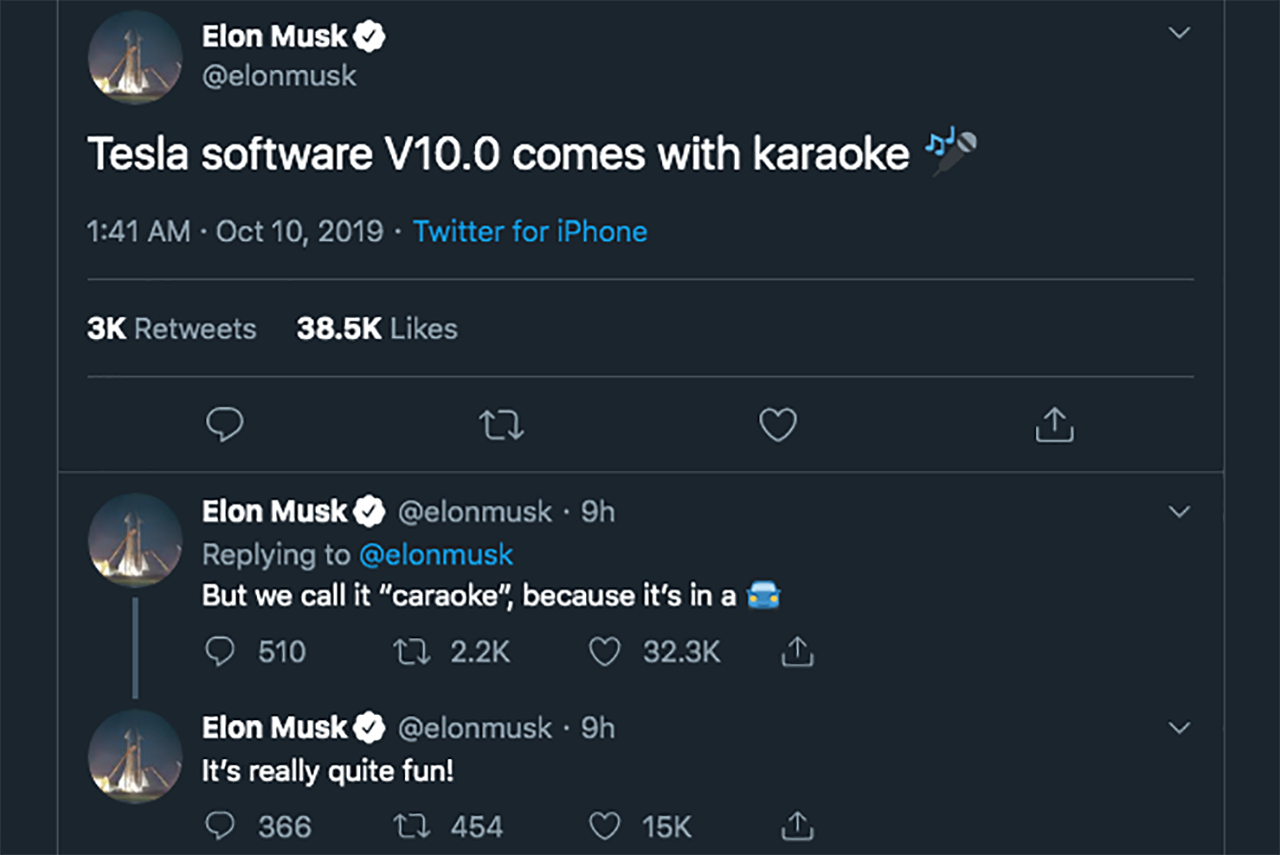View the 3K Retweets list
The height and width of the screenshot is (855, 1280).
172,329
